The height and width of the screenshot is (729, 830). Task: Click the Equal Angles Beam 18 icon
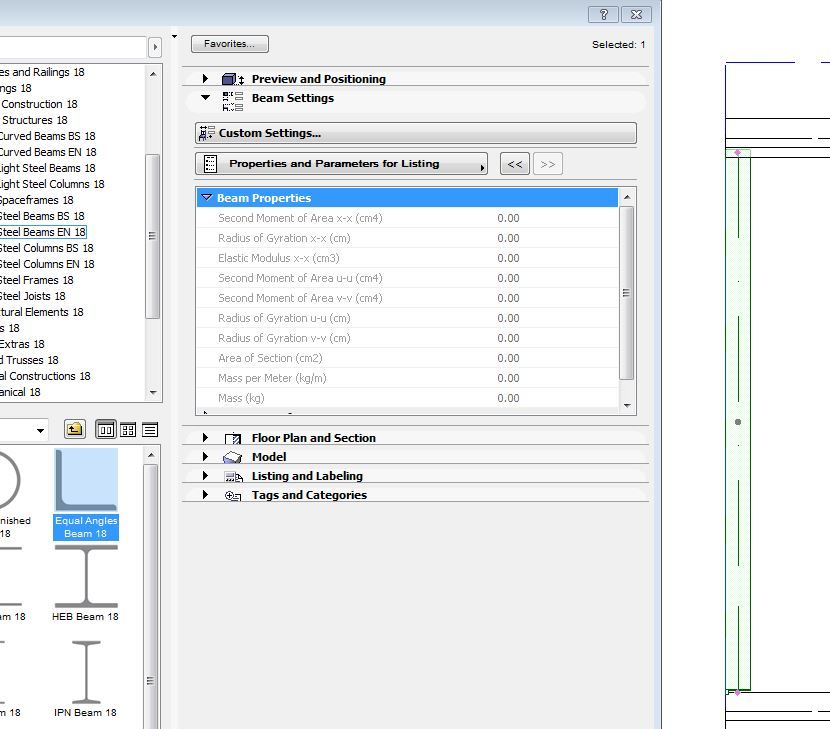(86, 482)
